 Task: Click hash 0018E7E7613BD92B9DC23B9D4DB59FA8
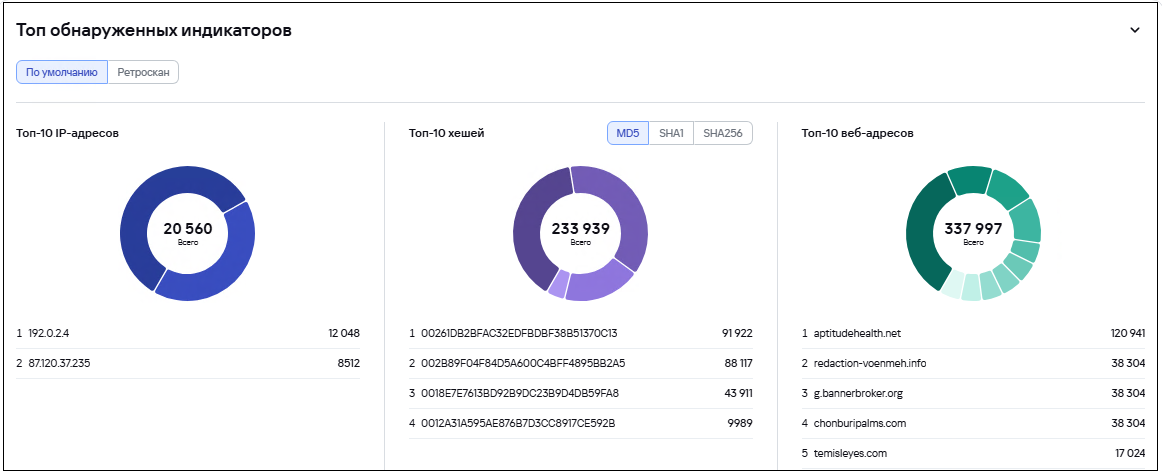point(519,393)
